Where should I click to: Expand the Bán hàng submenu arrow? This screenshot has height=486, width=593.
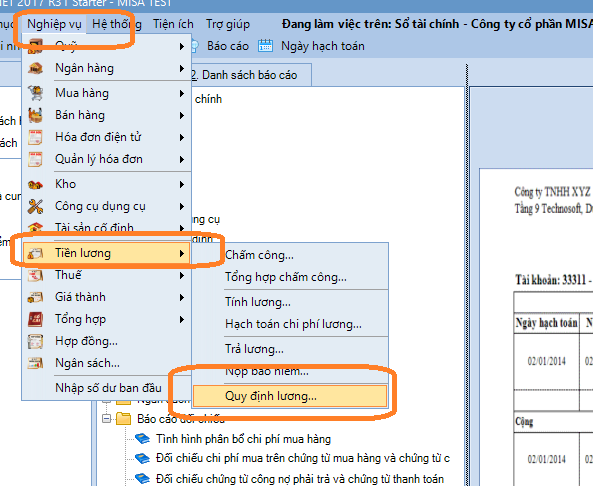182,115
